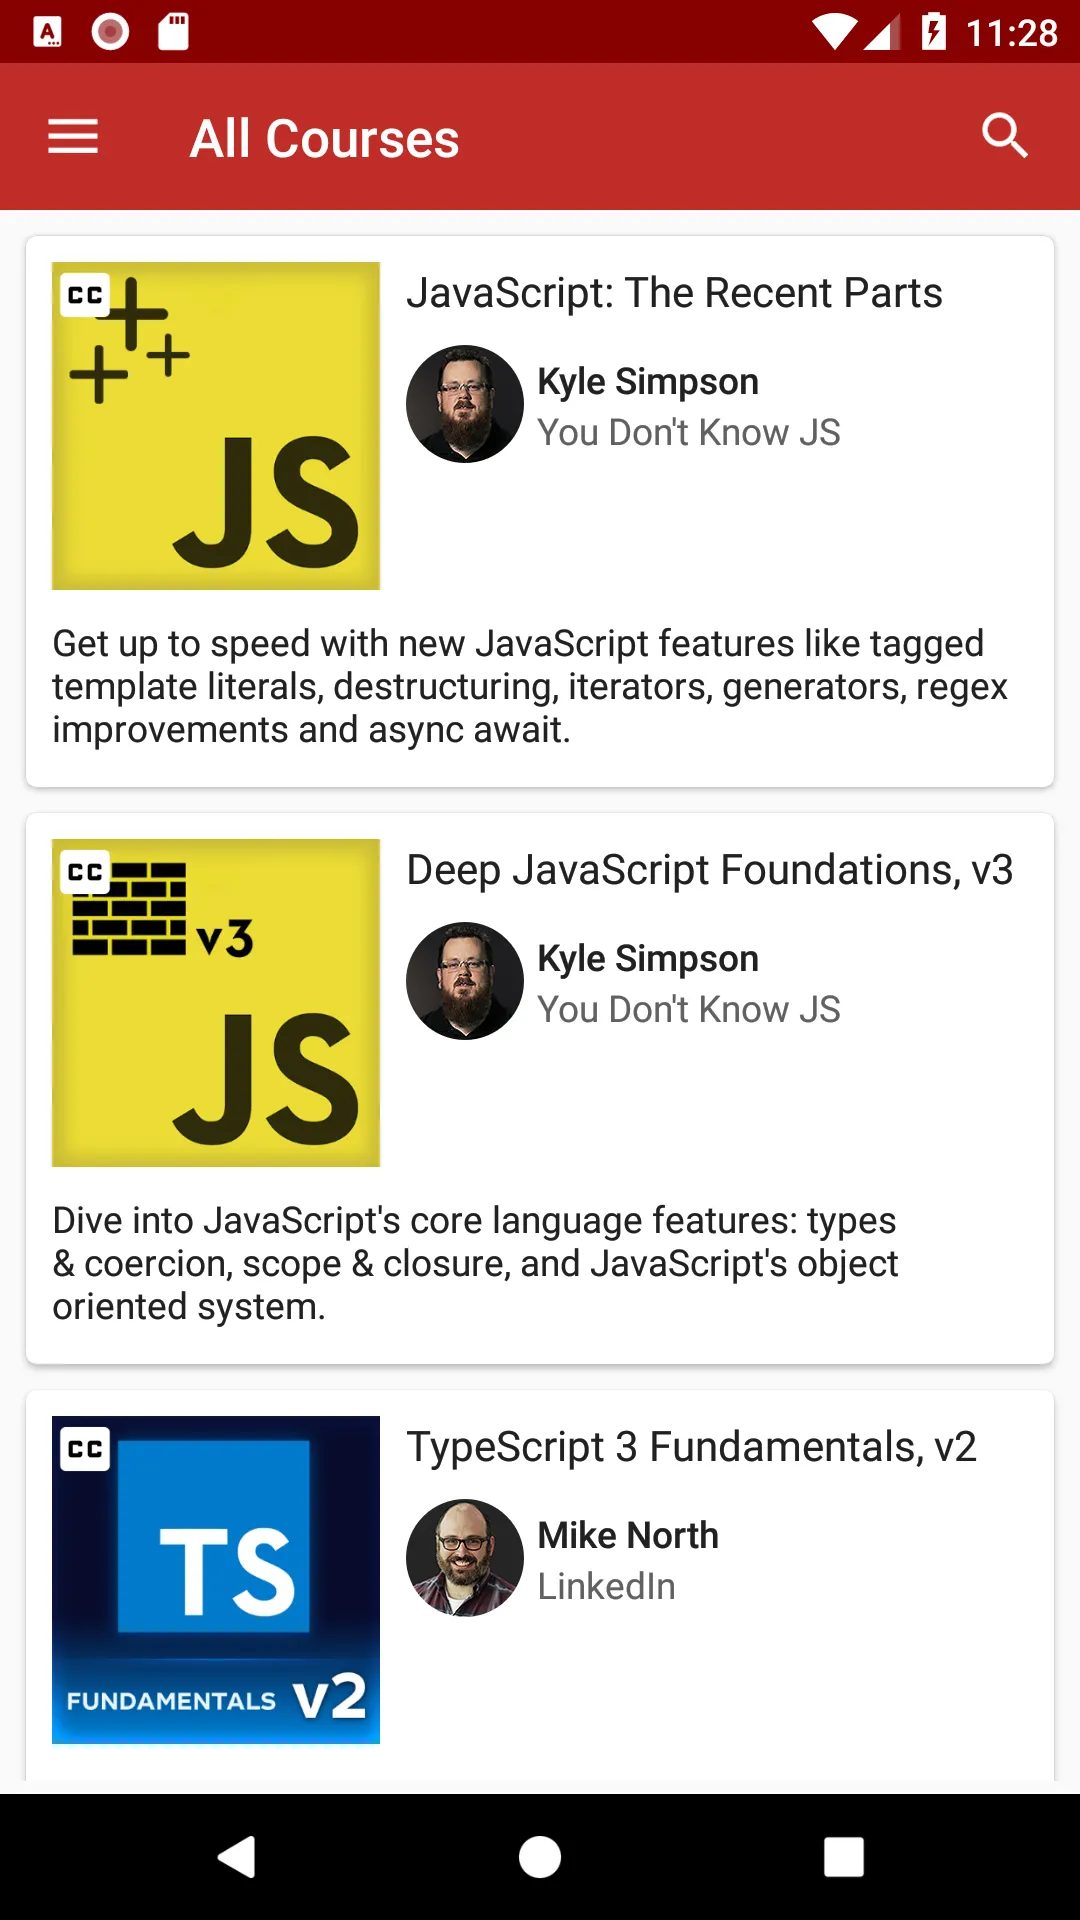Open the JavaScript: The Recent Parts thumbnail
Viewport: 1080px width, 1920px height.
(x=216, y=426)
